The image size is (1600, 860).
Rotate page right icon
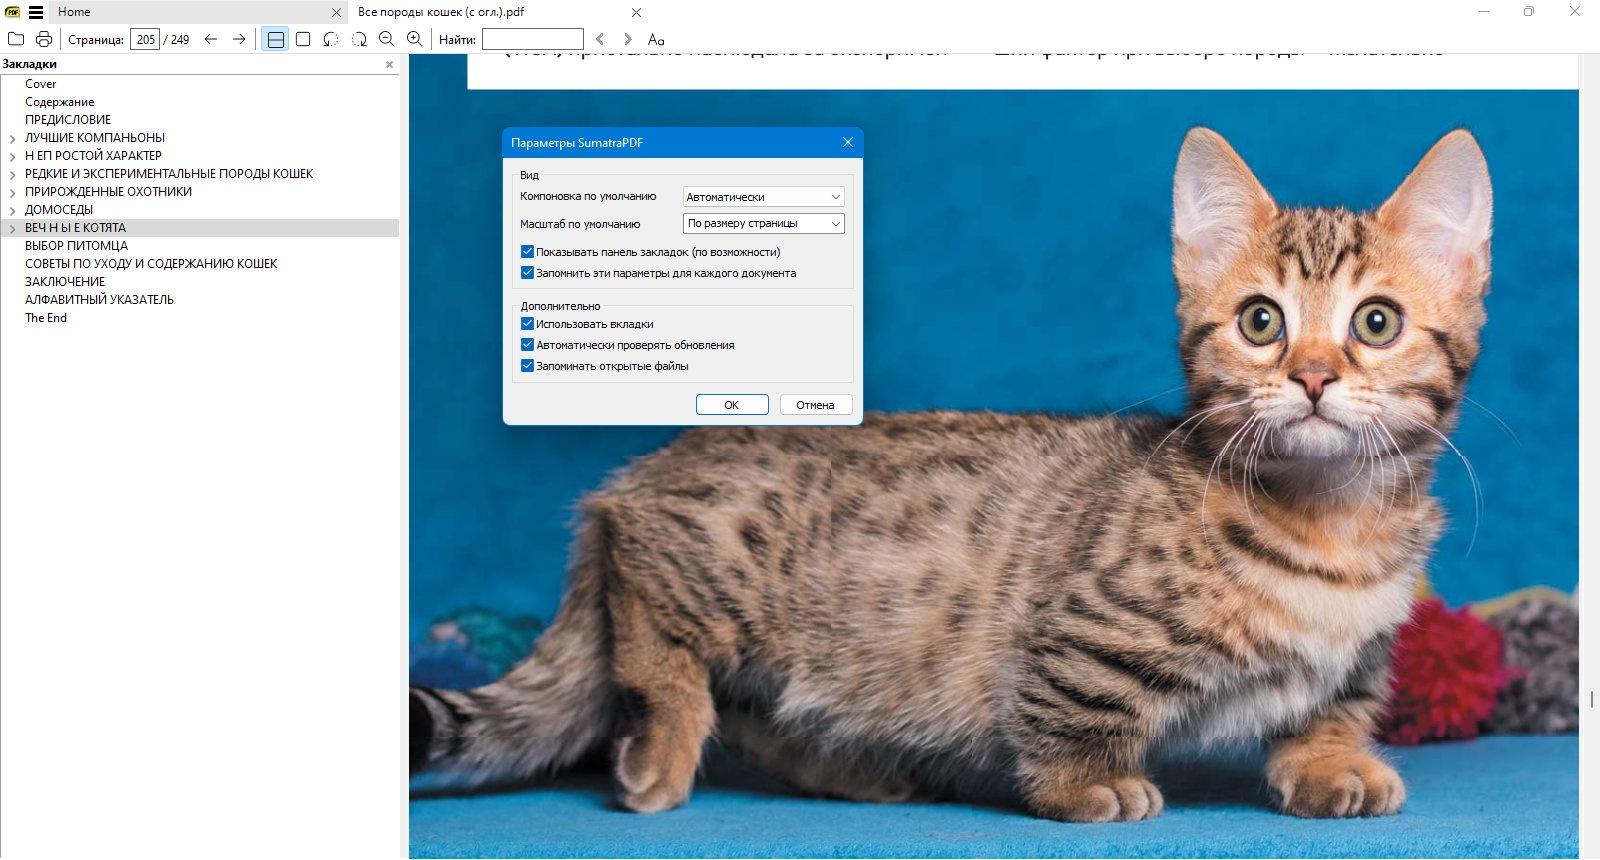pos(359,39)
